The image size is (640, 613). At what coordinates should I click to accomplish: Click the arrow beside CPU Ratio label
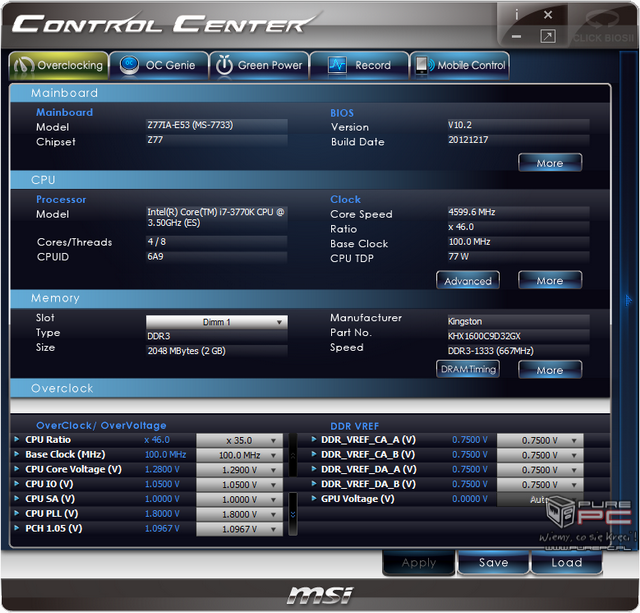[17, 439]
